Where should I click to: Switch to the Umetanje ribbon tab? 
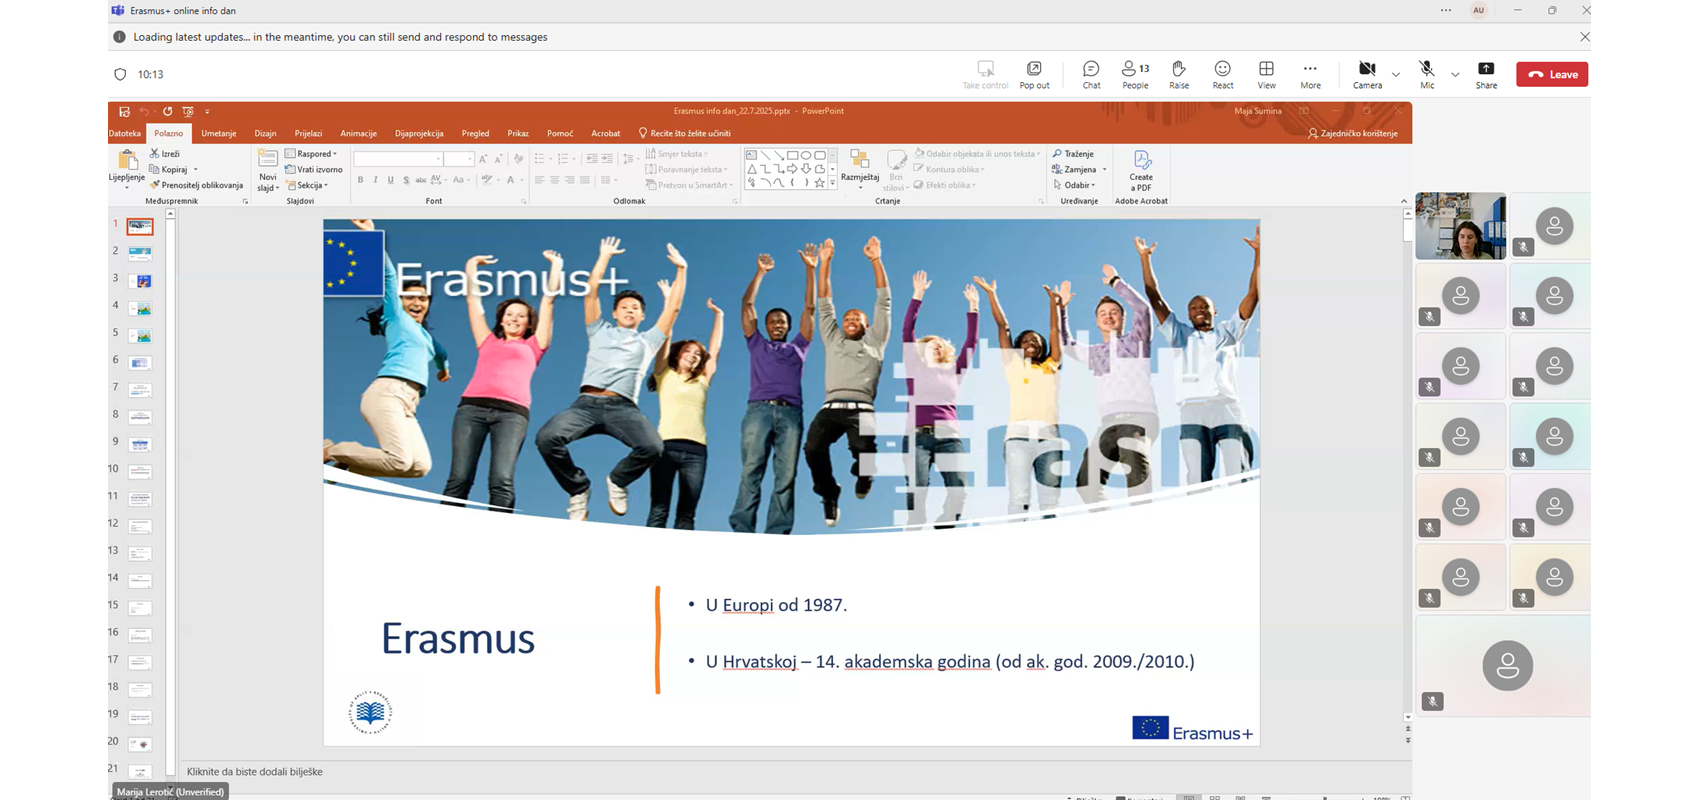[219, 133]
